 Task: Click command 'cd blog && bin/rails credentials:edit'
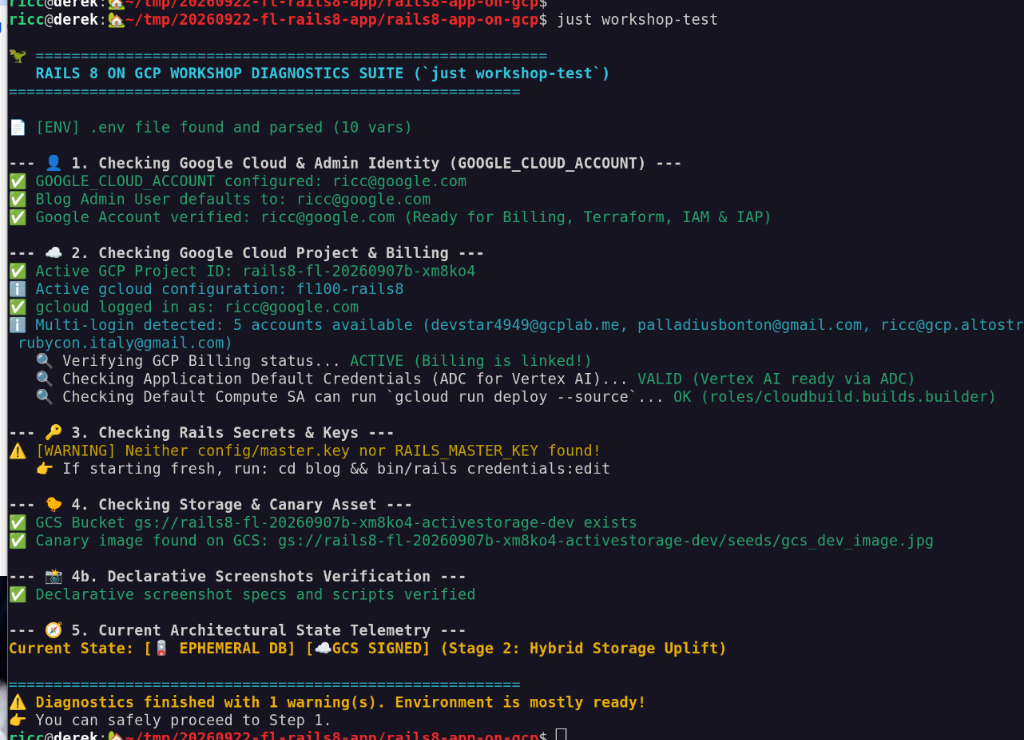(444, 468)
